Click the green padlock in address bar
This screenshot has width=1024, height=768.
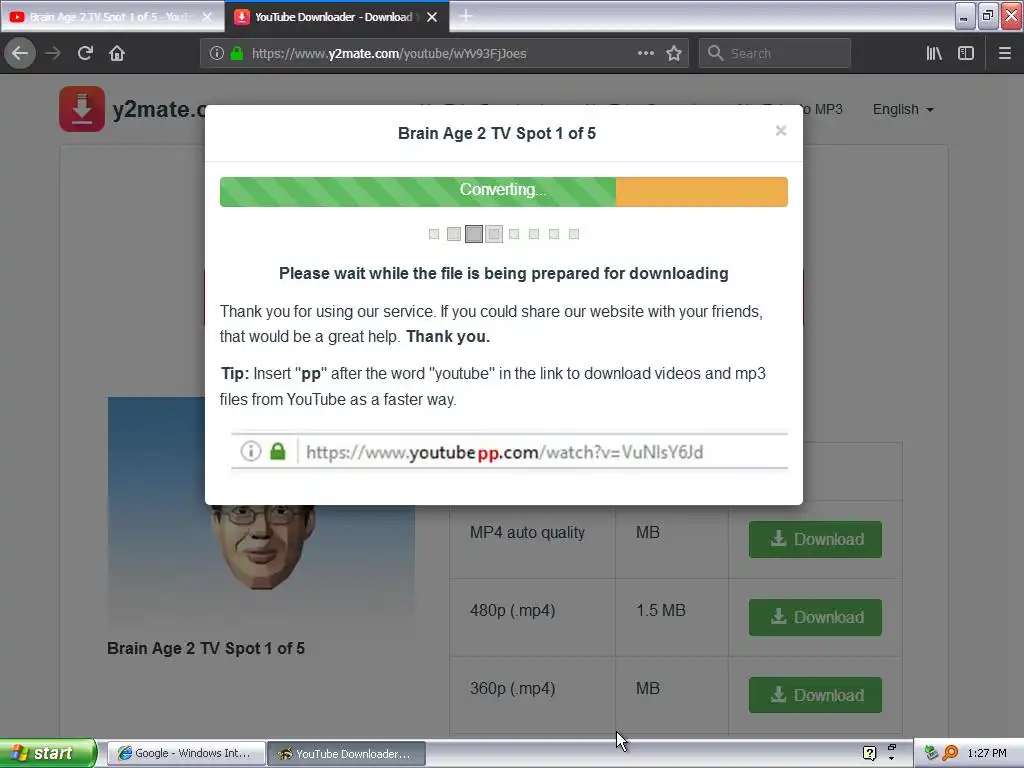[236, 53]
